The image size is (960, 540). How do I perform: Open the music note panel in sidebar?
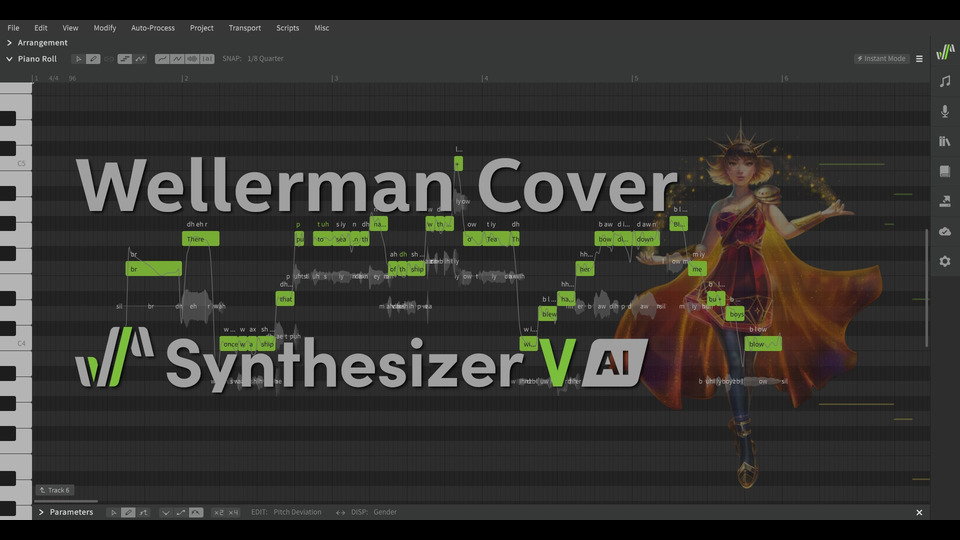coord(945,81)
